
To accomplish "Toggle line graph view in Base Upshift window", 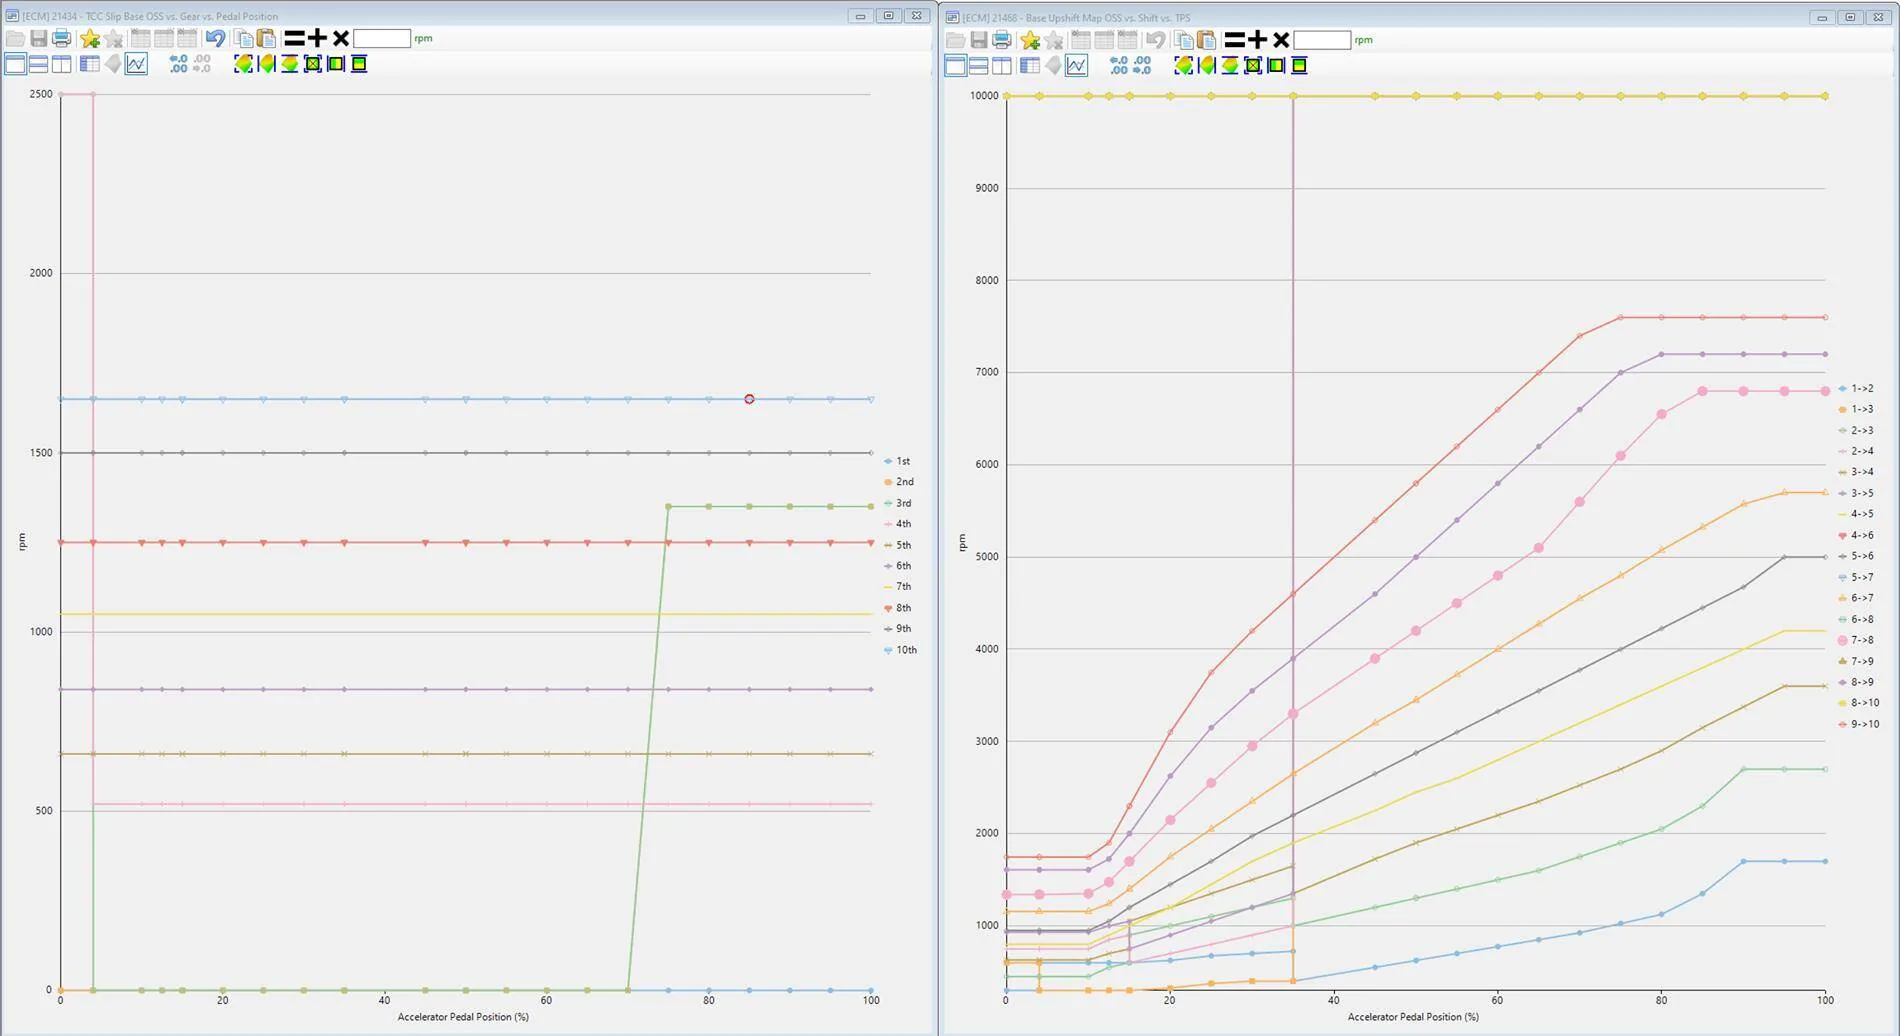I will (x=1076, y=66).
